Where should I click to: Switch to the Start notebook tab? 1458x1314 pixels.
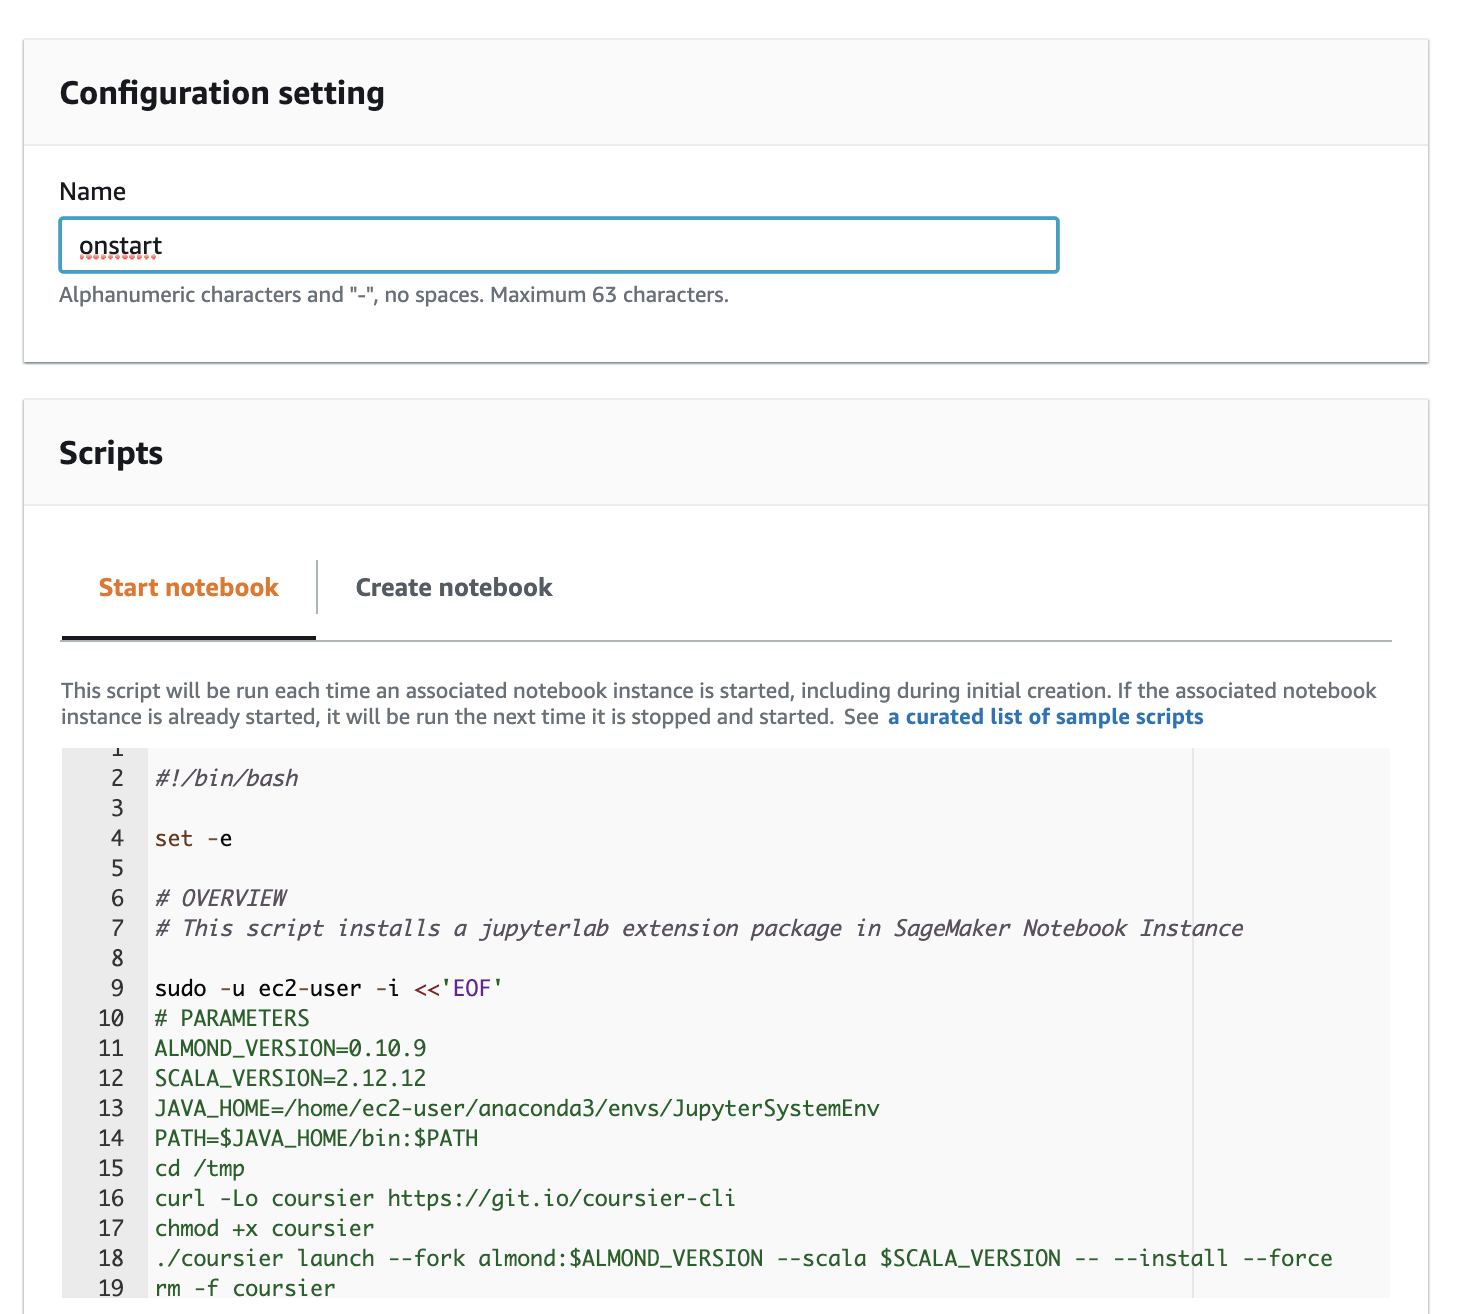[x=188, y=588]
